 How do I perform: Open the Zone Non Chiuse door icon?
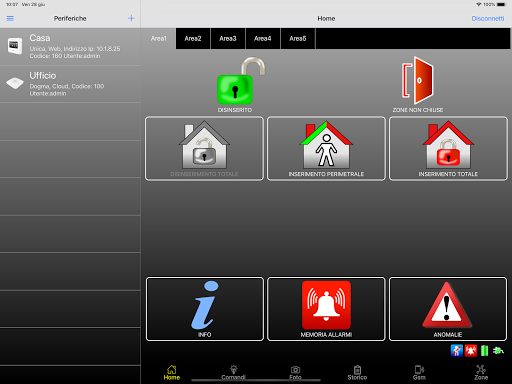(x=418, y=80)
